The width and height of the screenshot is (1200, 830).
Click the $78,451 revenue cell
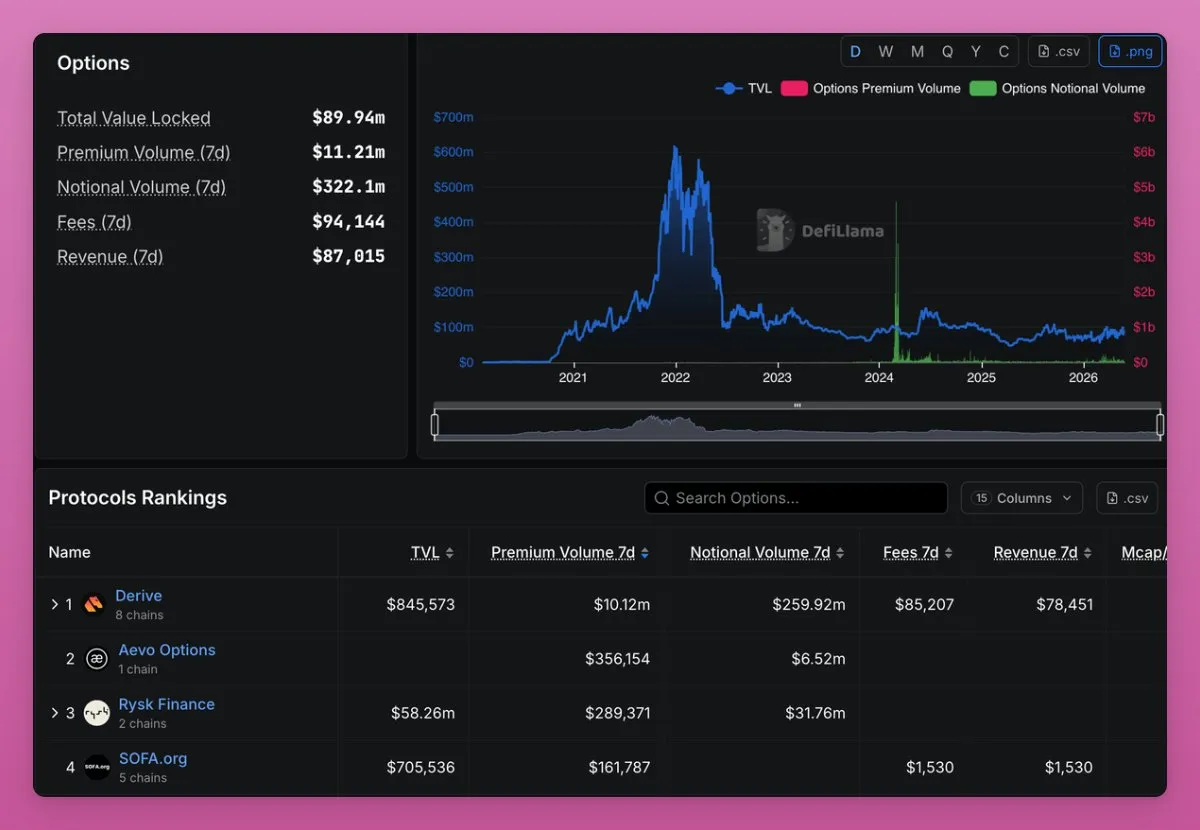[1063, 604]
